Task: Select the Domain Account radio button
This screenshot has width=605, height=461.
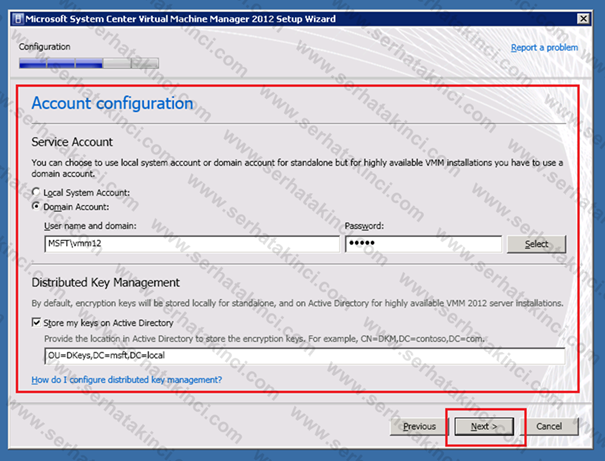Action: pos(36,206)
